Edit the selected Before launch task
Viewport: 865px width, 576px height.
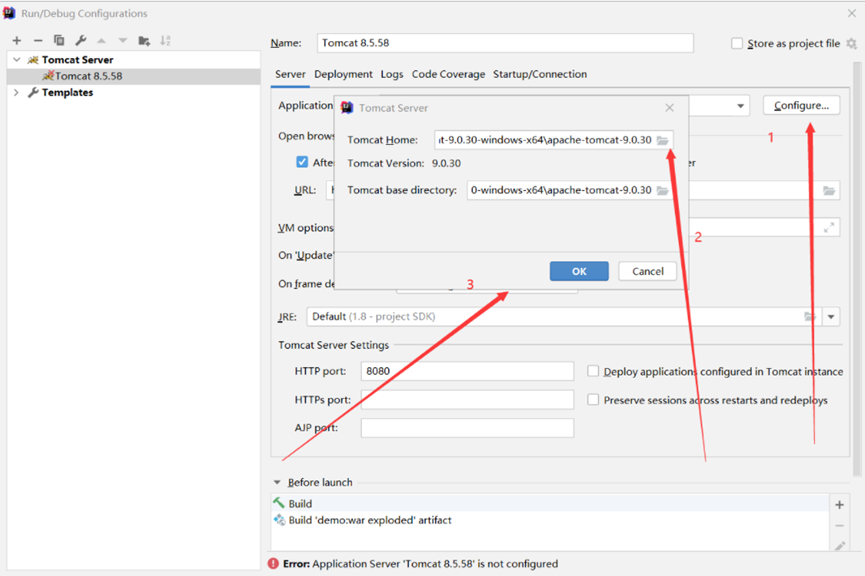tap(839, 546)
